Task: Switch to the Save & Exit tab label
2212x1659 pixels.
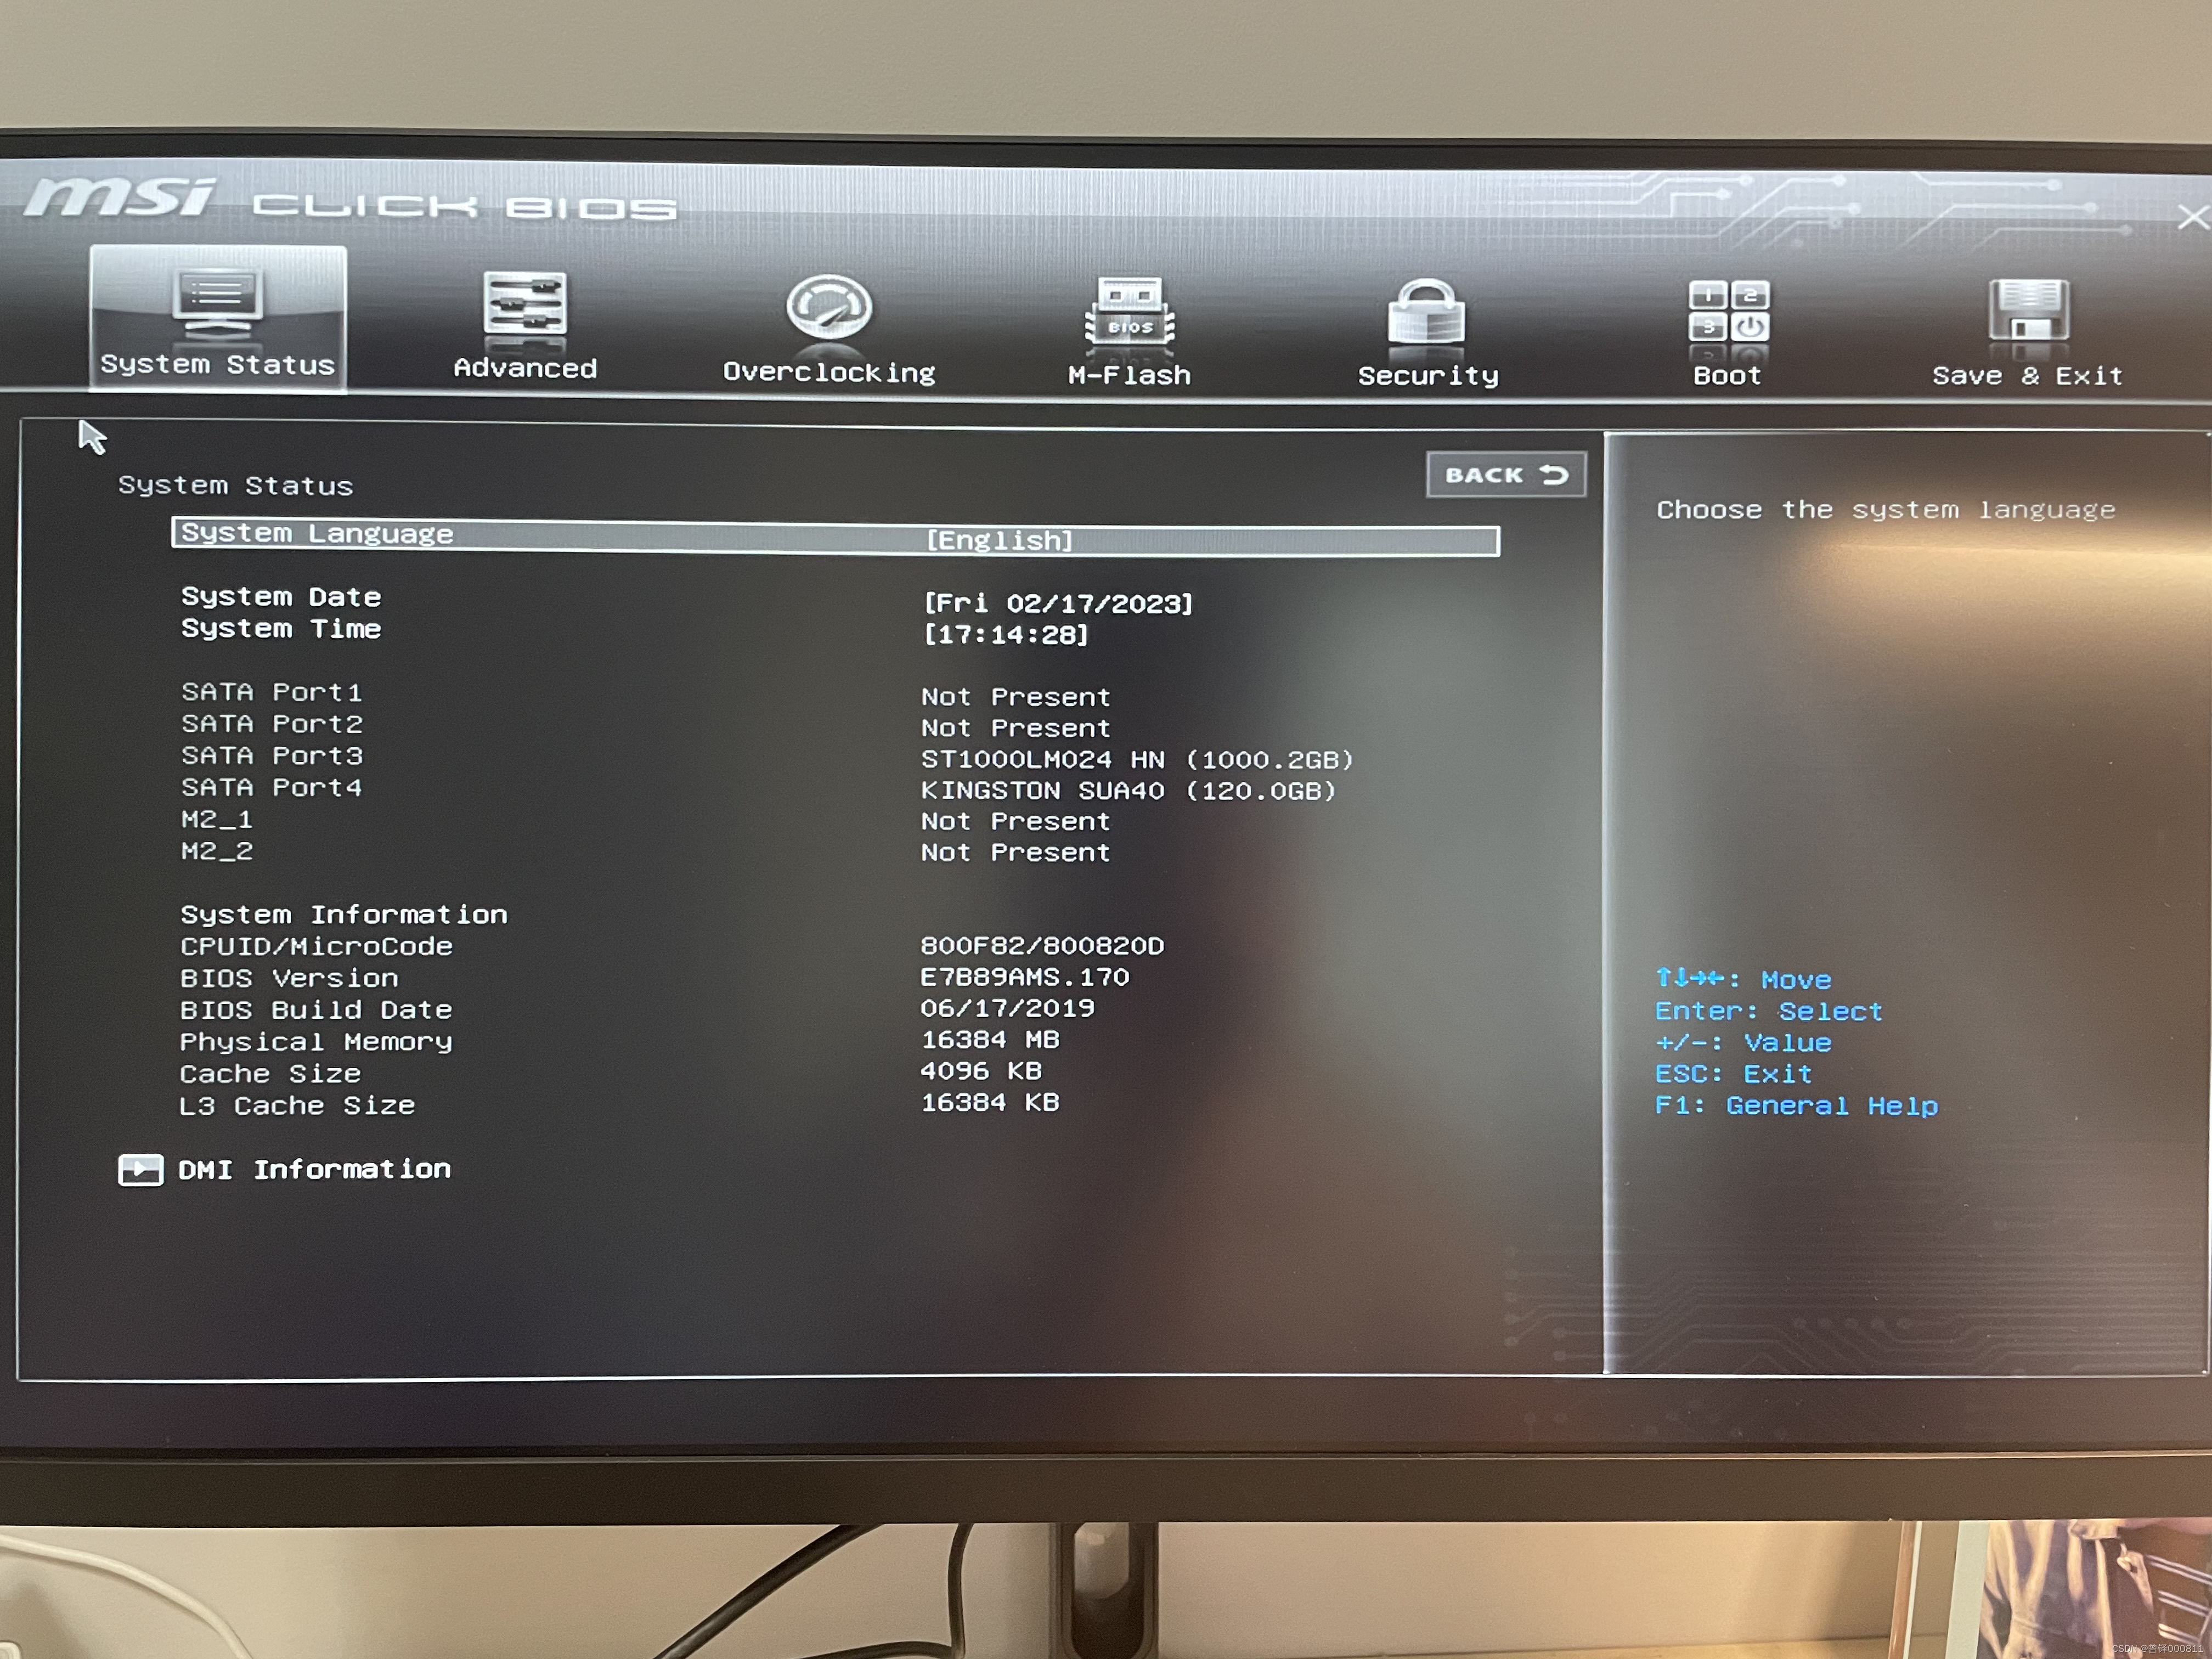Action: [2027, 376]
